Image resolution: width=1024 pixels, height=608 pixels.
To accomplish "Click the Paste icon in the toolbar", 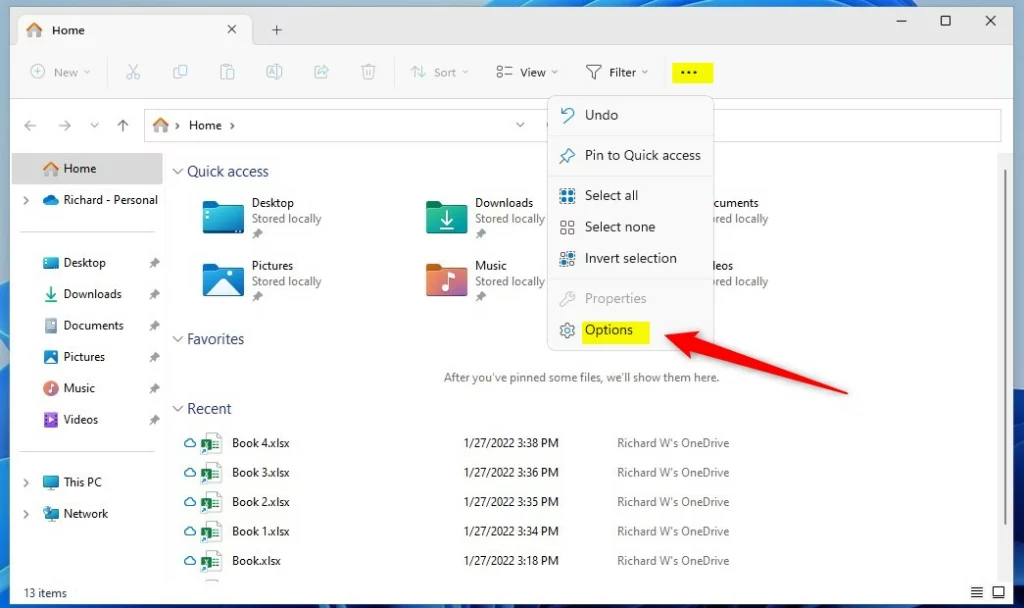I will pos(227,72).
